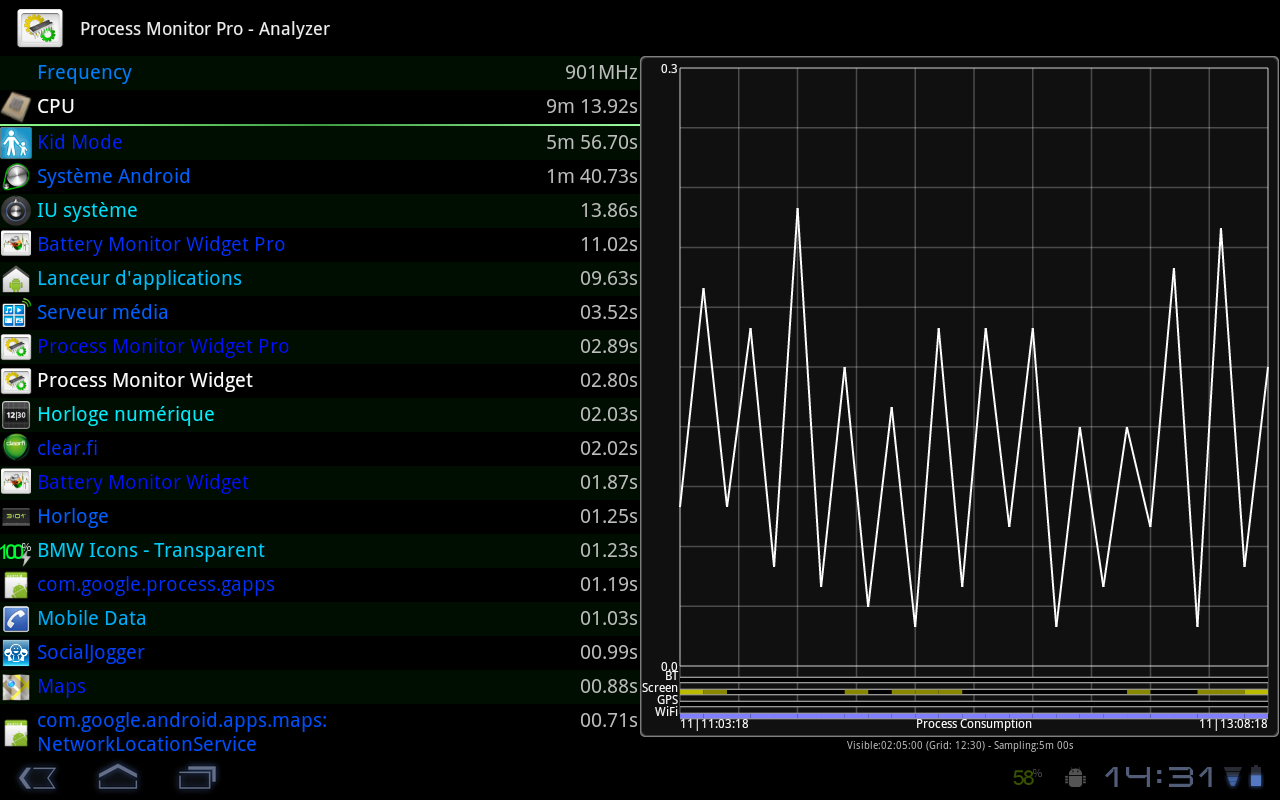The width and height of the screenshot is (1280, 800).
Task: Tap the Screen state timeline bar
Action: [974, 691]
